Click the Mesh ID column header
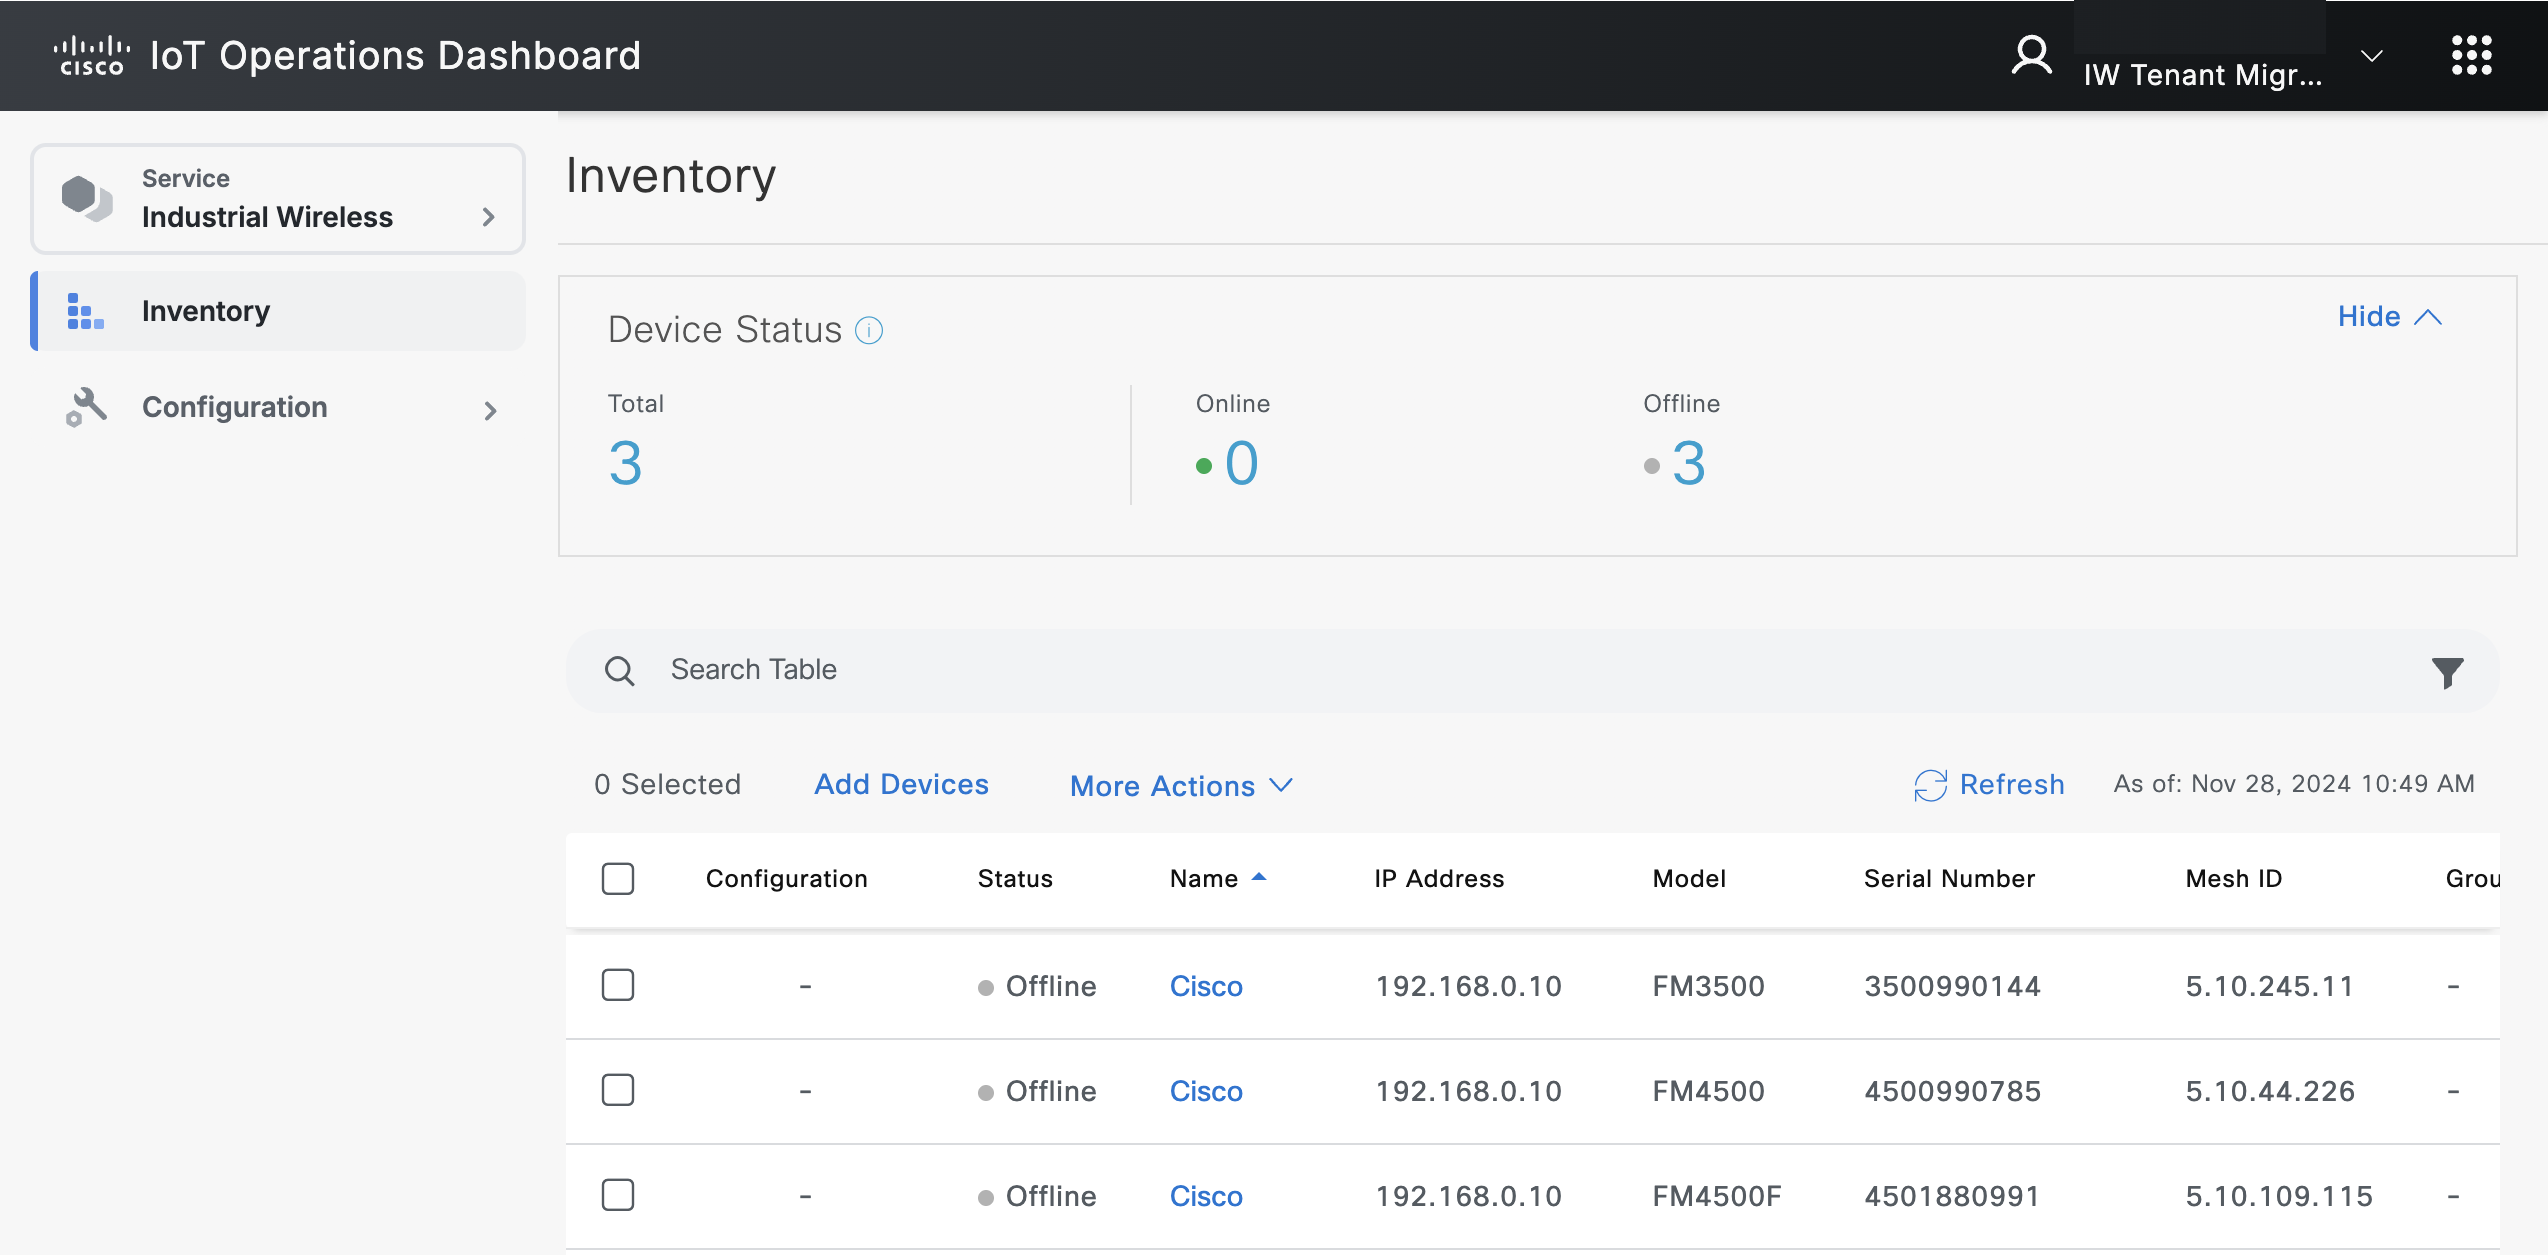This screenshot has height=1255, width=2548. (x=2233, y=879)
